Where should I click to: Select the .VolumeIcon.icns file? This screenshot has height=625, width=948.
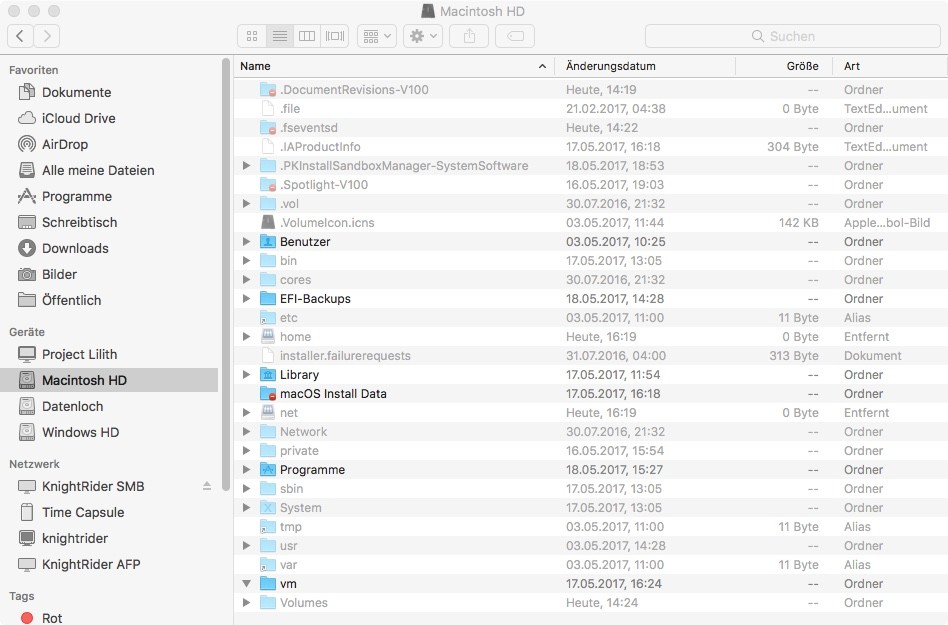(591, 222)
